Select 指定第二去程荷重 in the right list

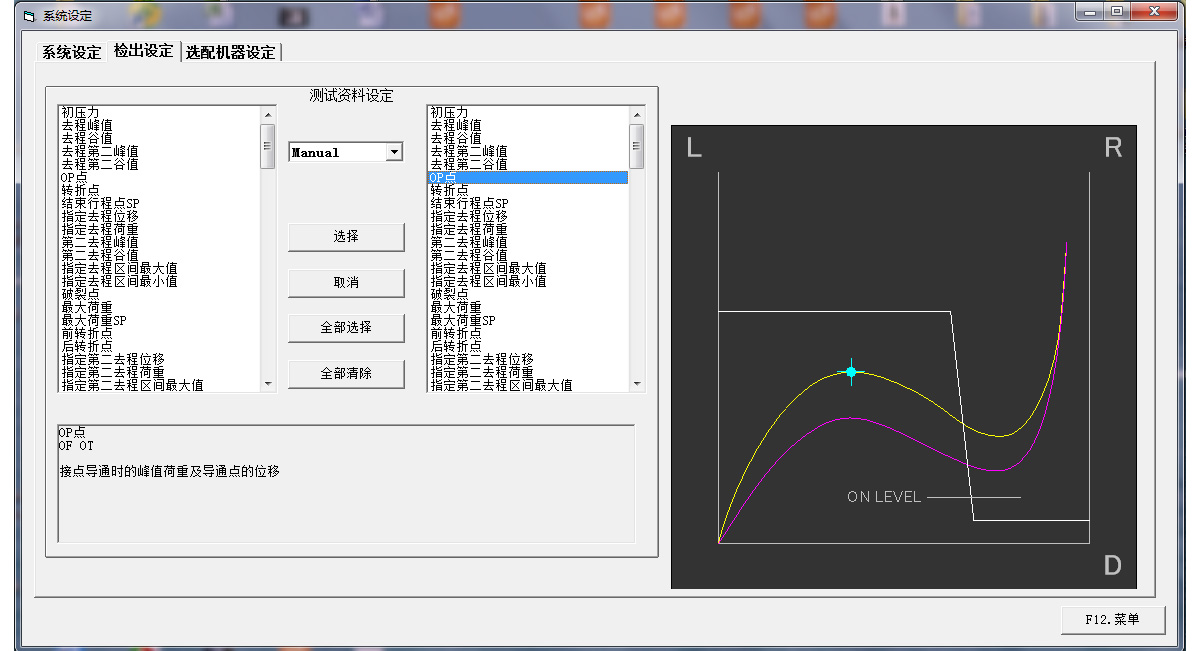(x=528, y=372)
